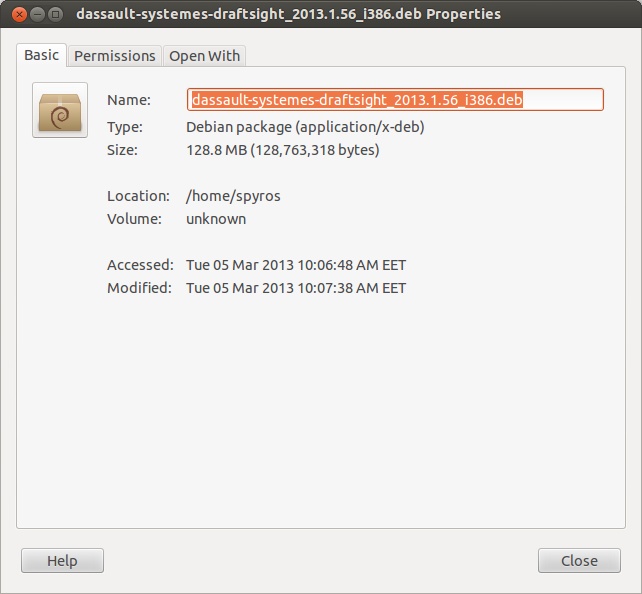Click the type value 'Debian package (application/x-deb)'
This screenshot has width=642, height=594.
(305, 127)
